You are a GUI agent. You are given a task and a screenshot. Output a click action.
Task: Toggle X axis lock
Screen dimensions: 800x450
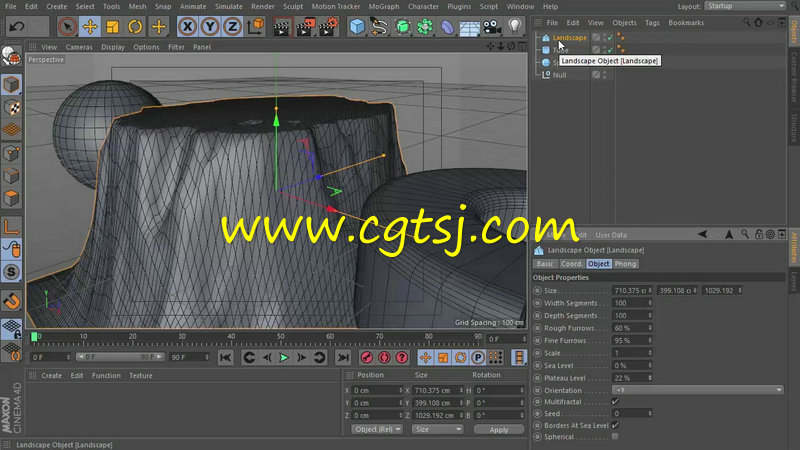tap(188, 27)
